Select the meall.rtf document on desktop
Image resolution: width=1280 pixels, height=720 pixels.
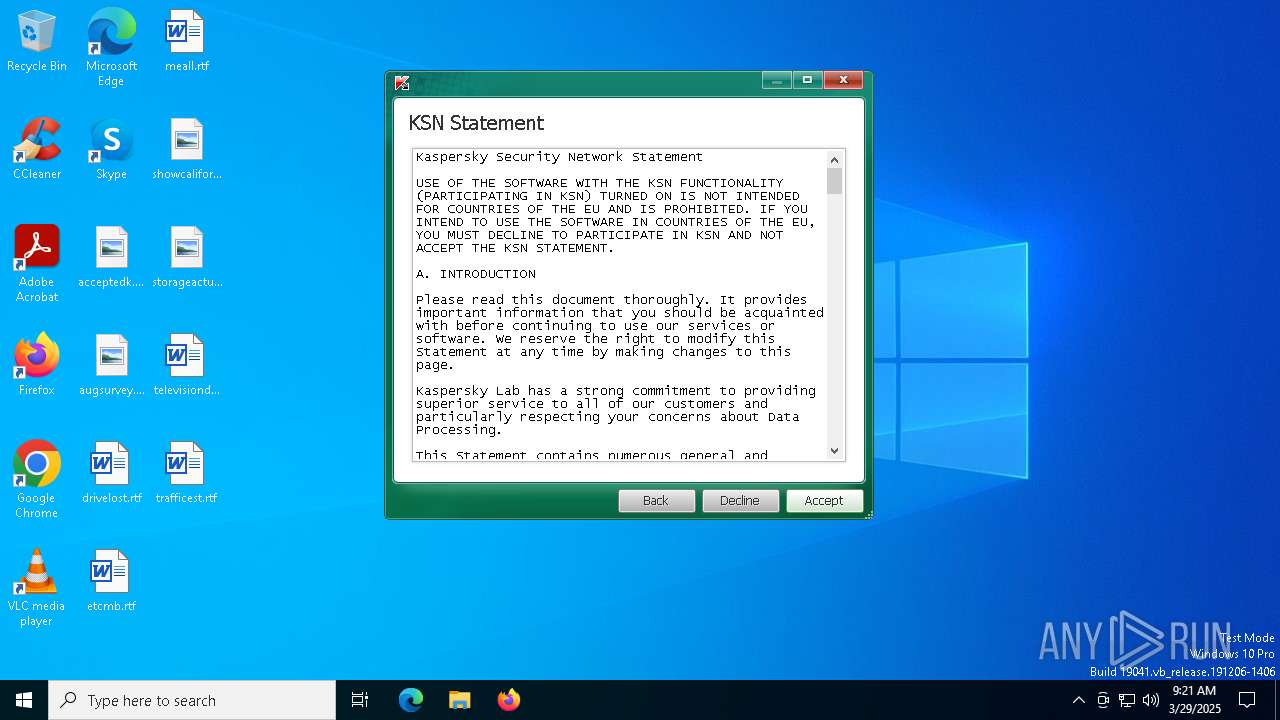pyautogui.click(x=186, y=42)
